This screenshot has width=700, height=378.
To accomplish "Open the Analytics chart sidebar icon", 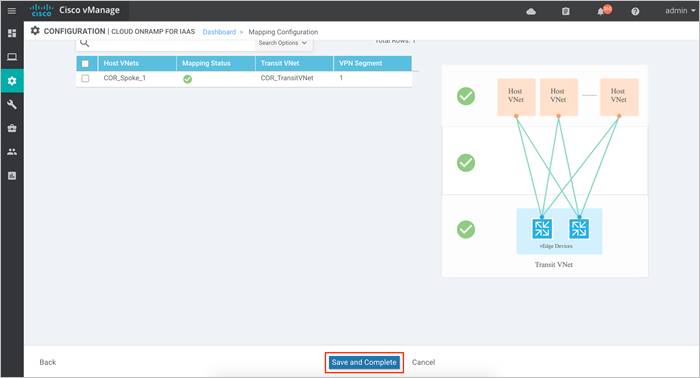I will 12,176.
